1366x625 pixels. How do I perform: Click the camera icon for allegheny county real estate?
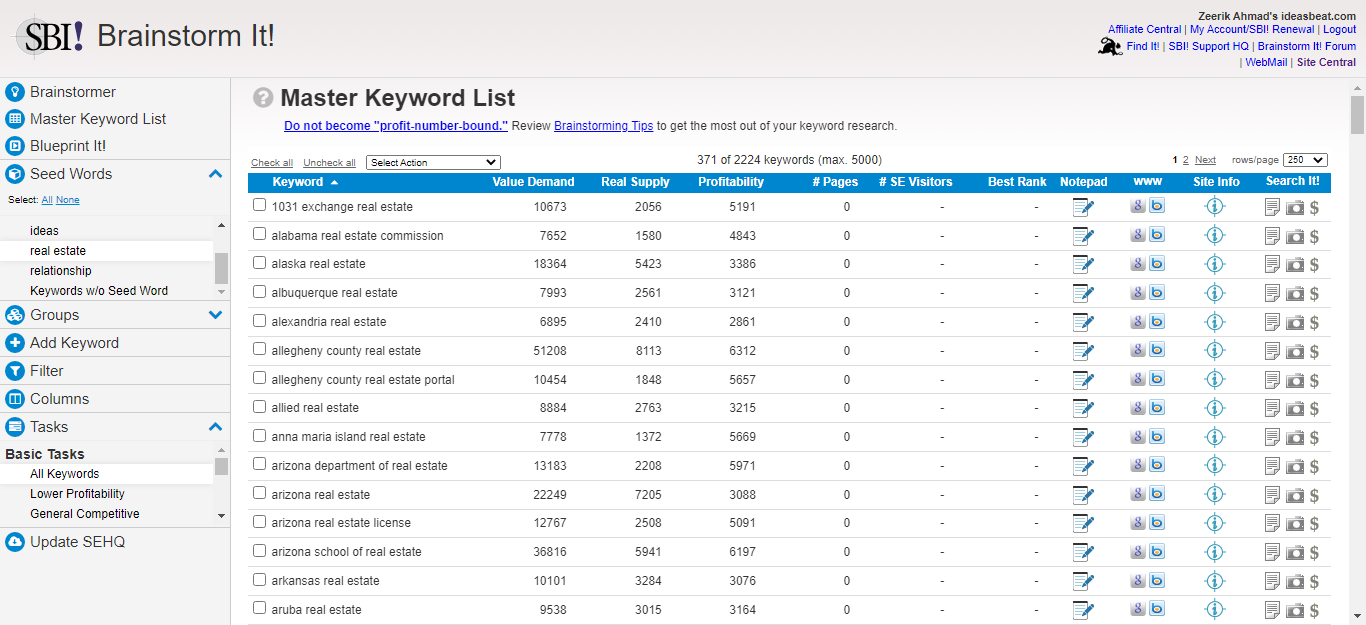coord(1295,351)
